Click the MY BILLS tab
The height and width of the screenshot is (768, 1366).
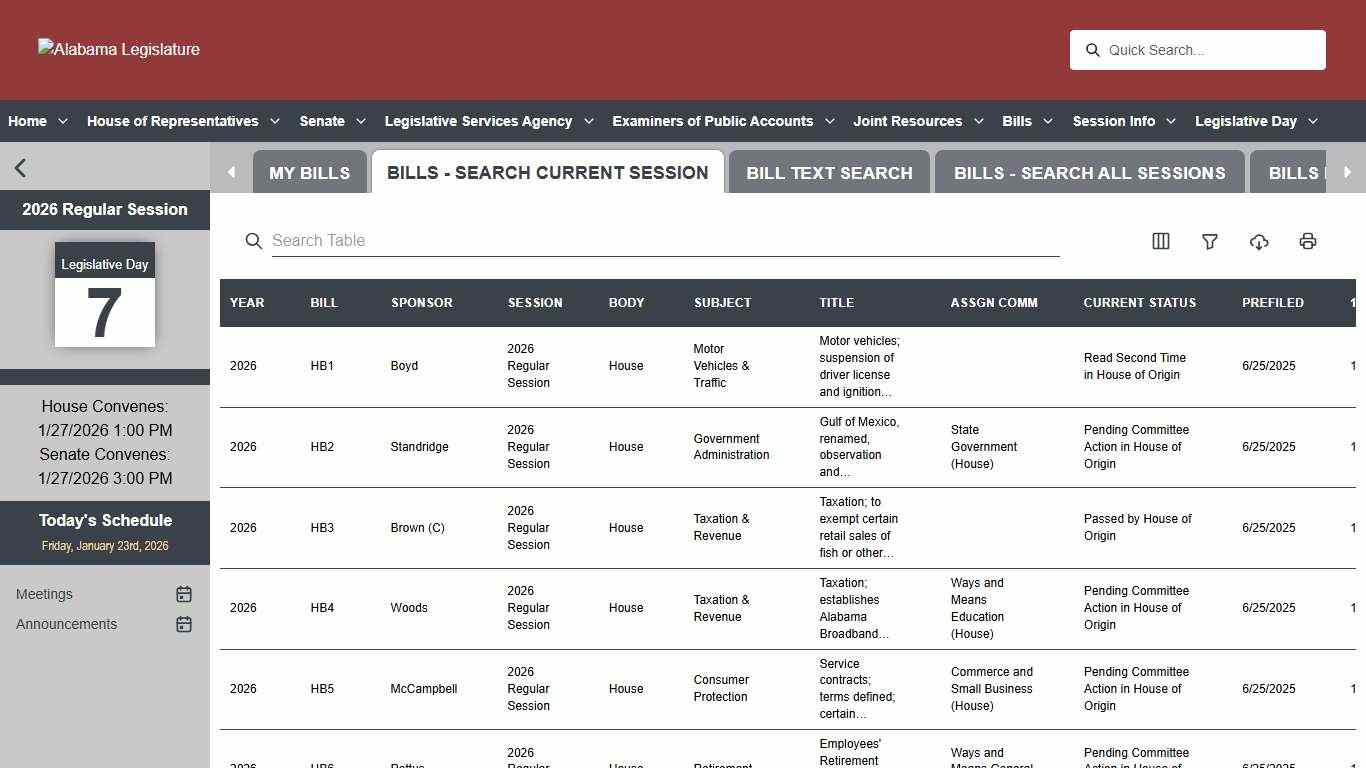pos(310,172)
